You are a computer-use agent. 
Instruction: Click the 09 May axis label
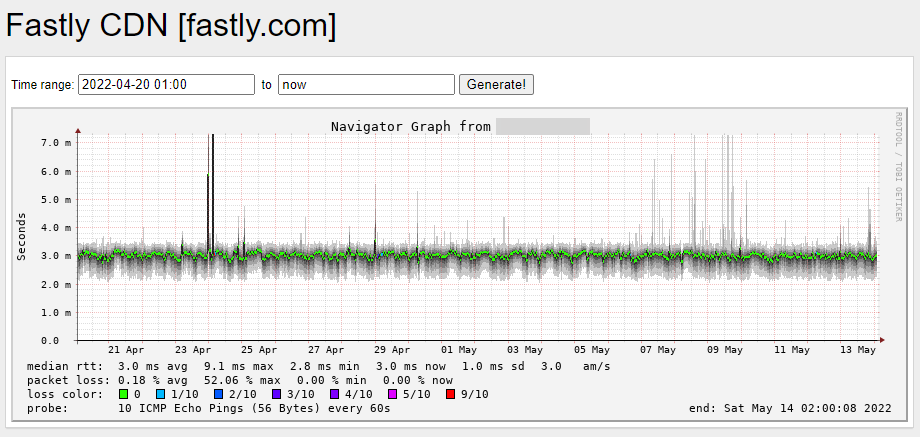[x=726, y=350]
